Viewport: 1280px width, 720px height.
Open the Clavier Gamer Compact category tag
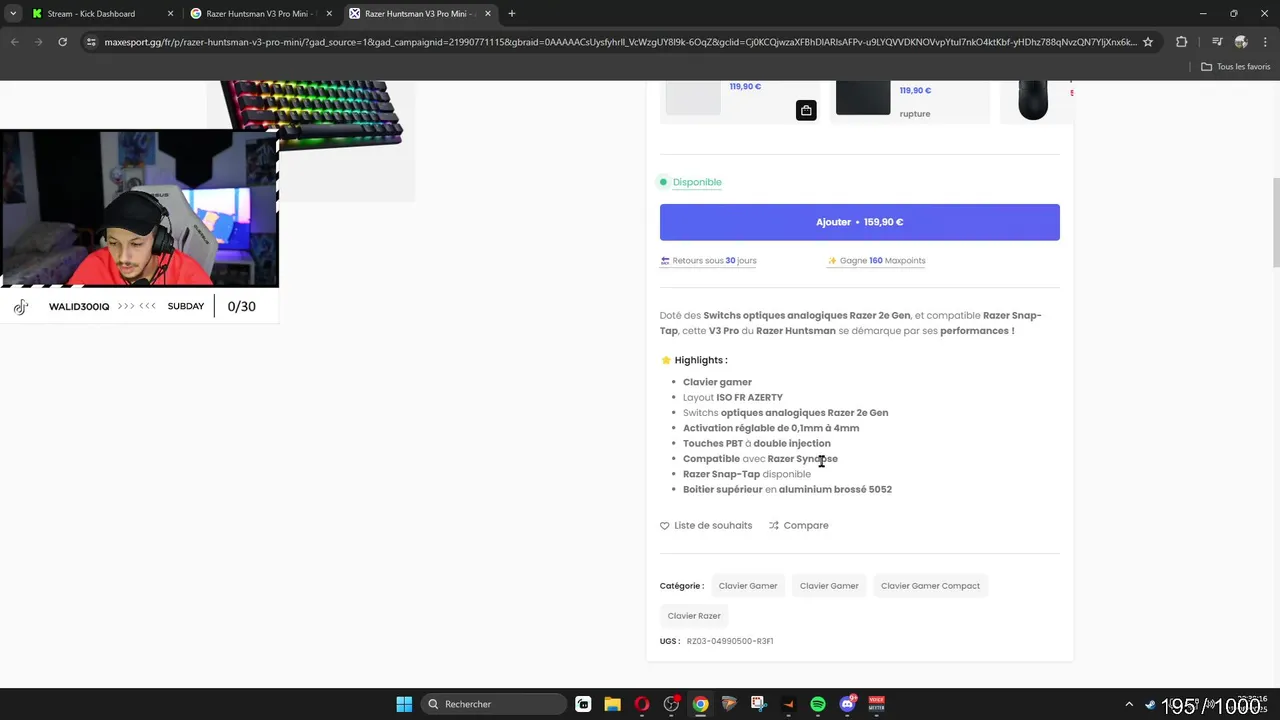pyautogui.click(x=930, y=586)
